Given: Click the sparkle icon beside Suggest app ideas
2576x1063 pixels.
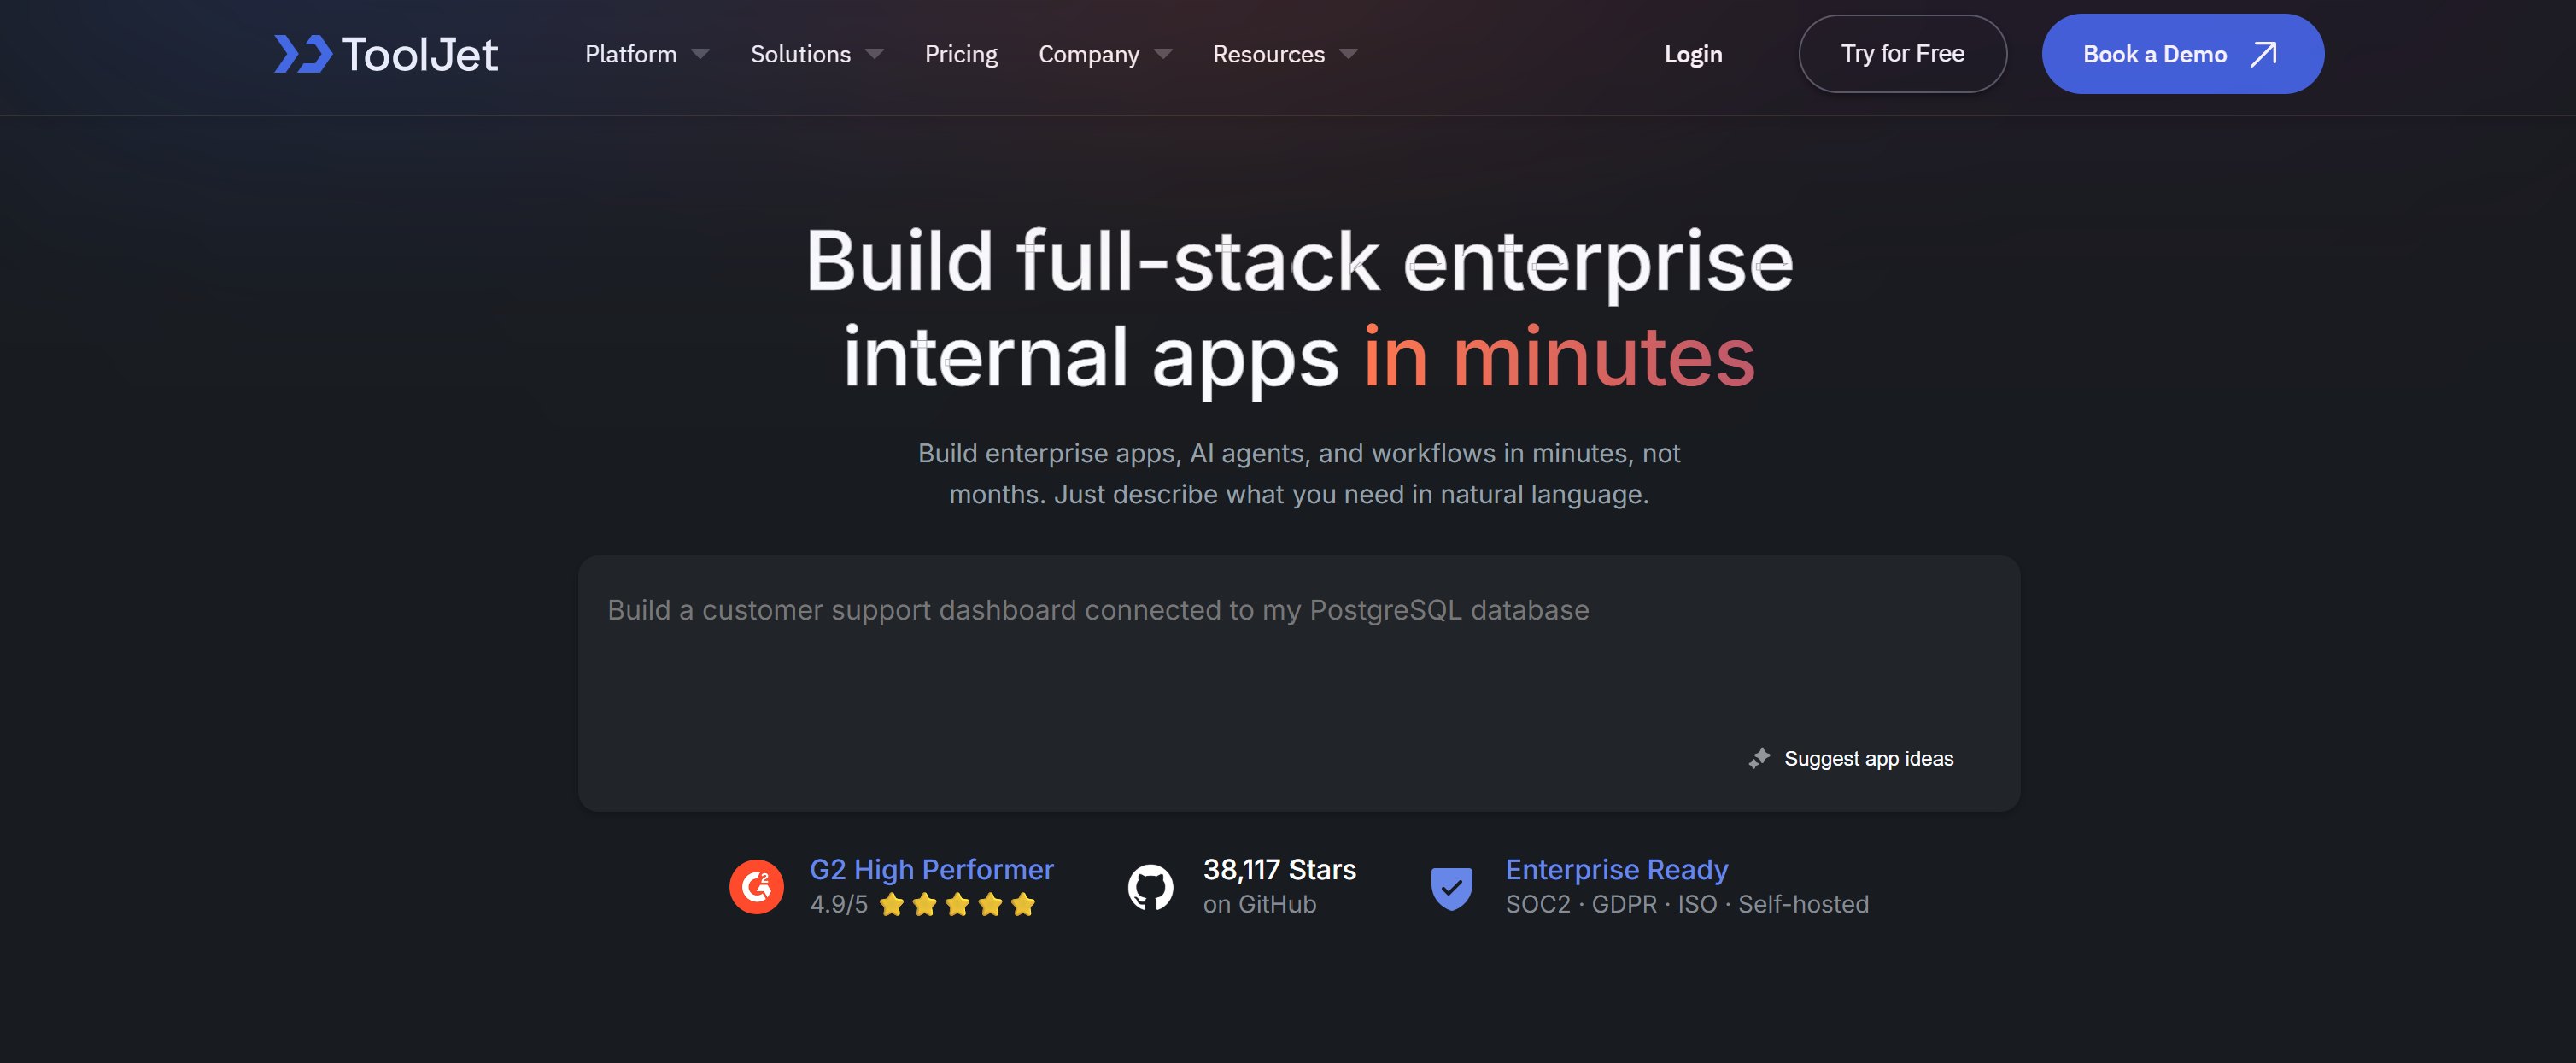Looking at the screenshot, I should [1759, 758].
